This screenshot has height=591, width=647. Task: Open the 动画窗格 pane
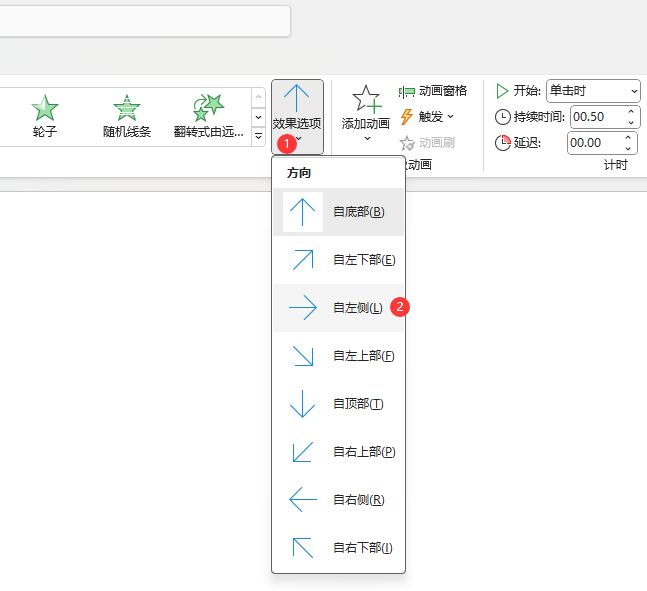click(x=433, y=91)
